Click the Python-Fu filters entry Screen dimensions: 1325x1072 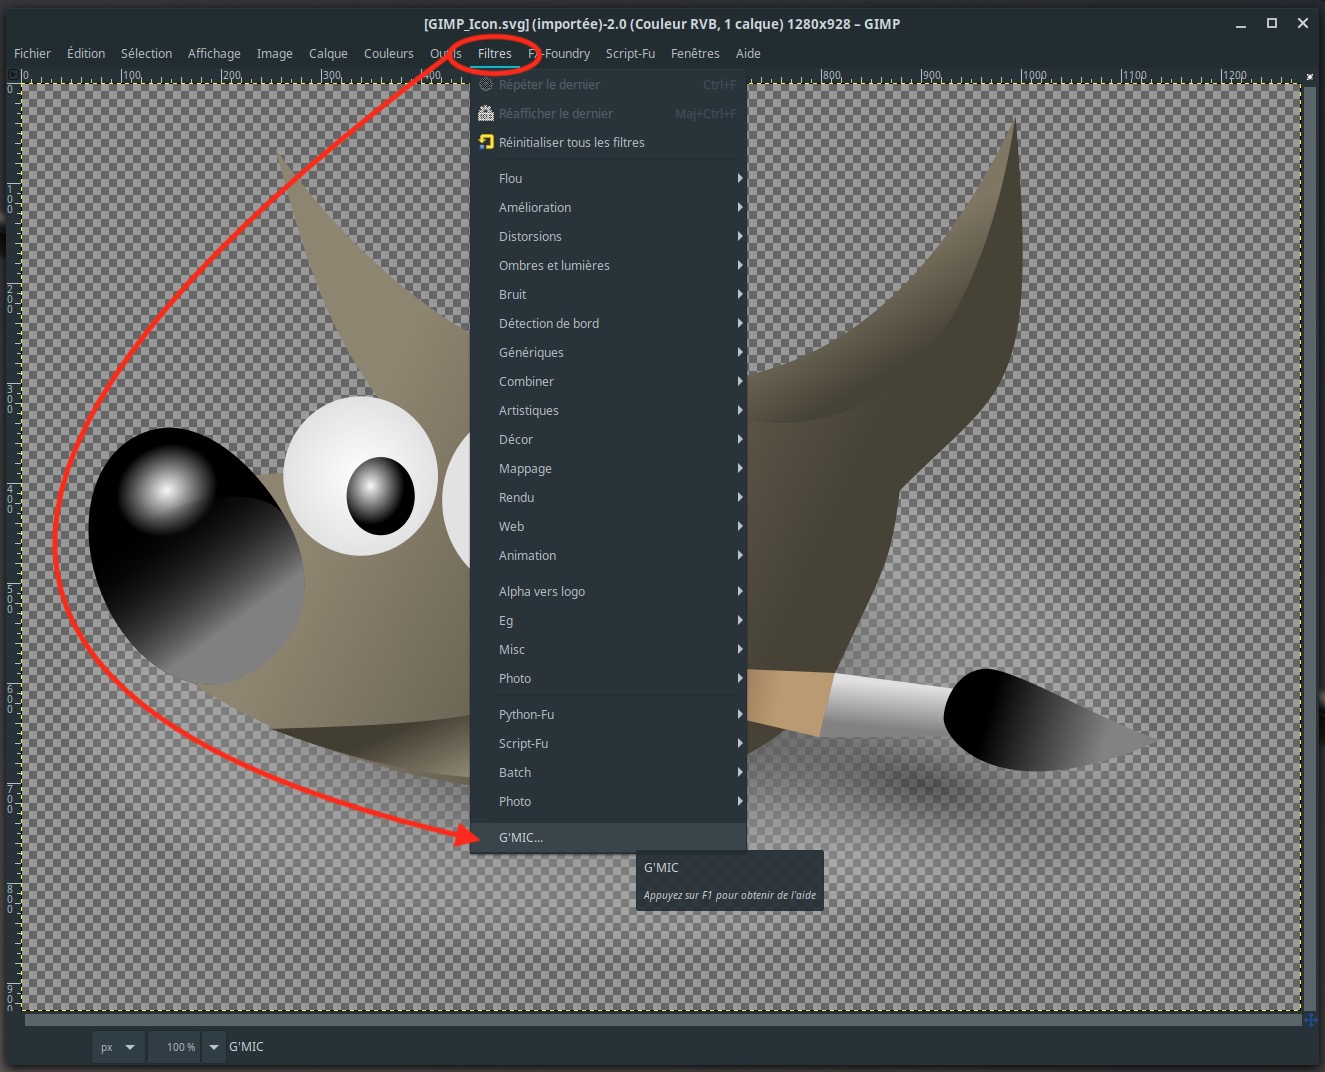coord(608,714)
